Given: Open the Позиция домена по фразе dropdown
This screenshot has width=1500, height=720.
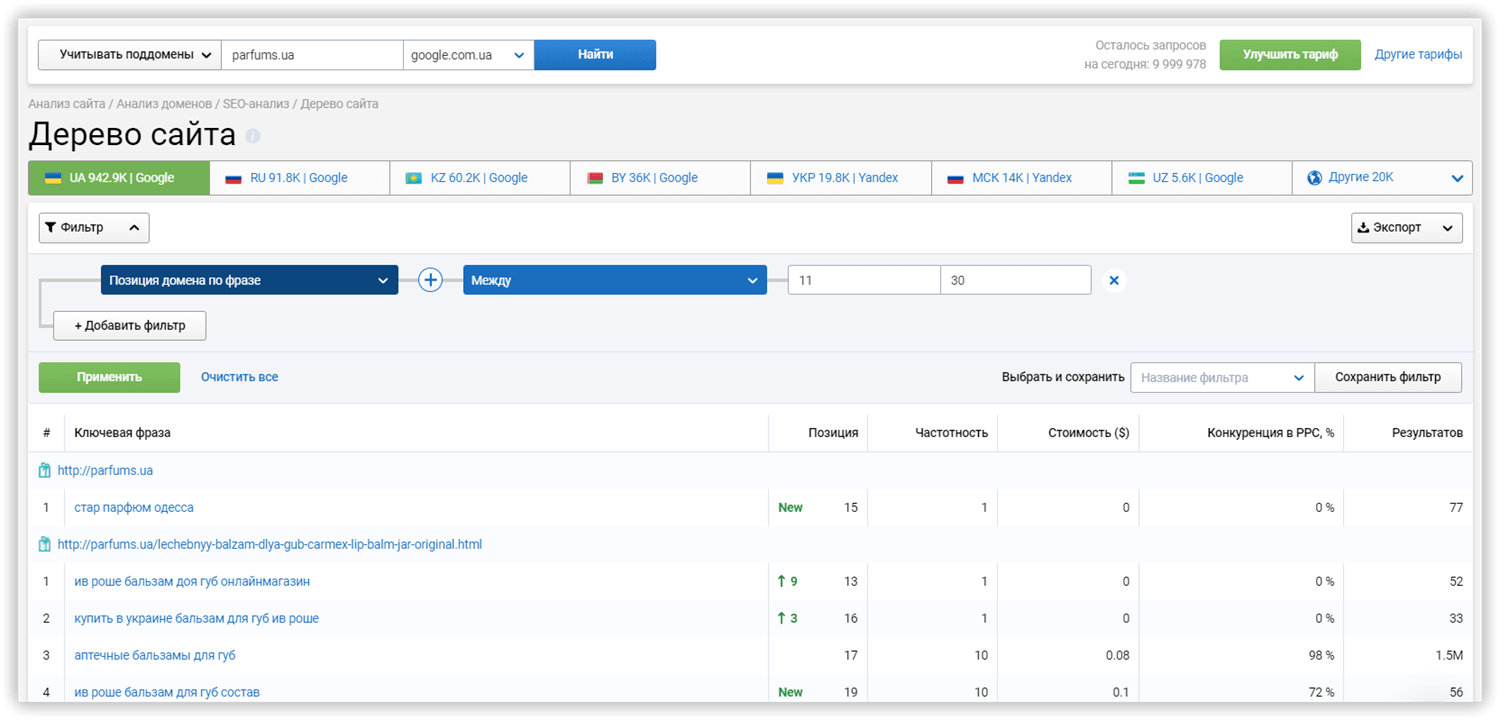Looking at the screenshot, I should (x=249, y=281).
